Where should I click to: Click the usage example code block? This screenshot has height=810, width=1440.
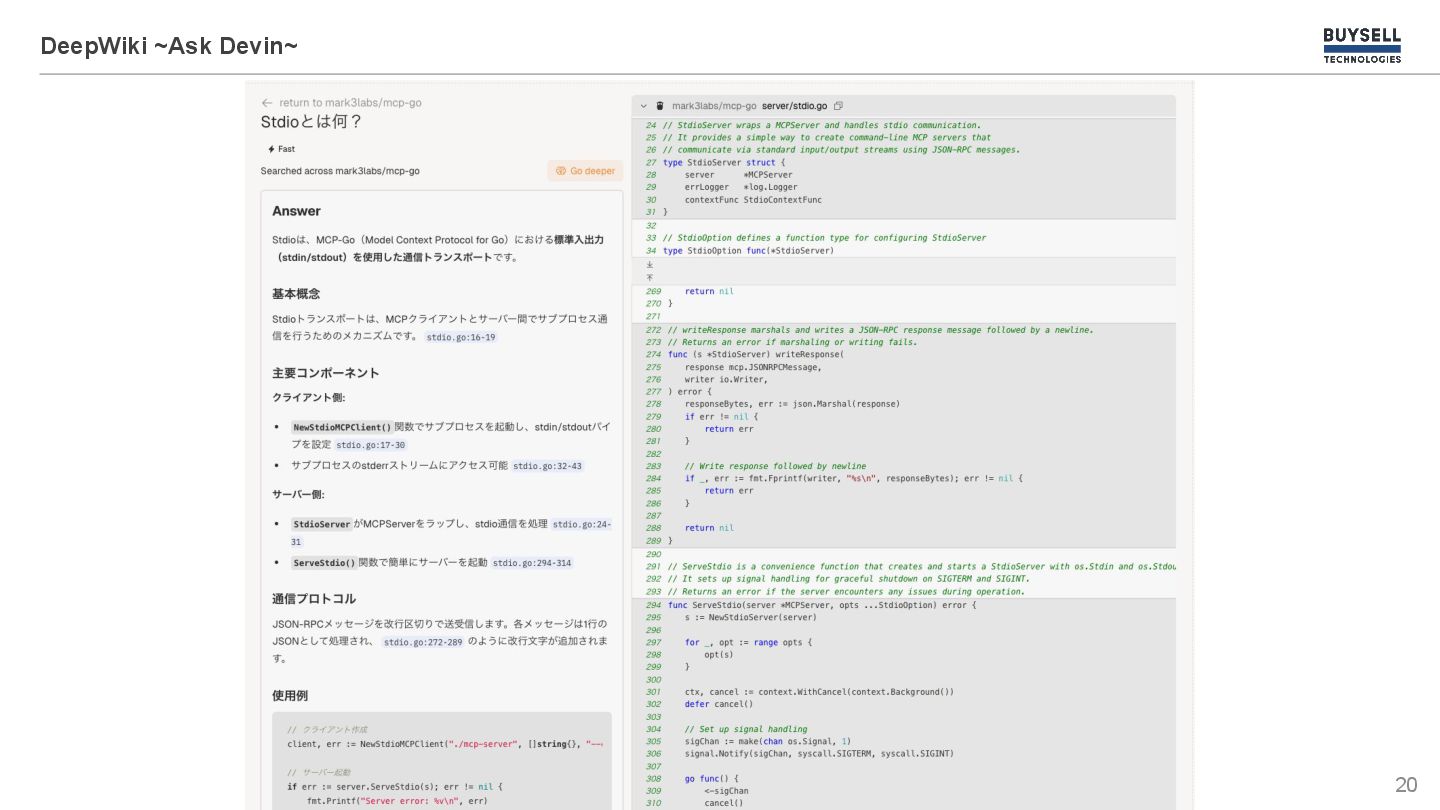(x=441, y=760)
